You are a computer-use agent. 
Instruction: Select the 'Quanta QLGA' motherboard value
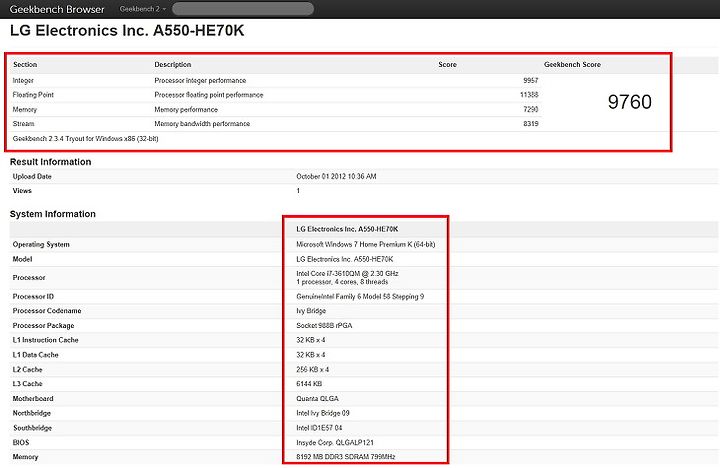click(x=317, y=399)
